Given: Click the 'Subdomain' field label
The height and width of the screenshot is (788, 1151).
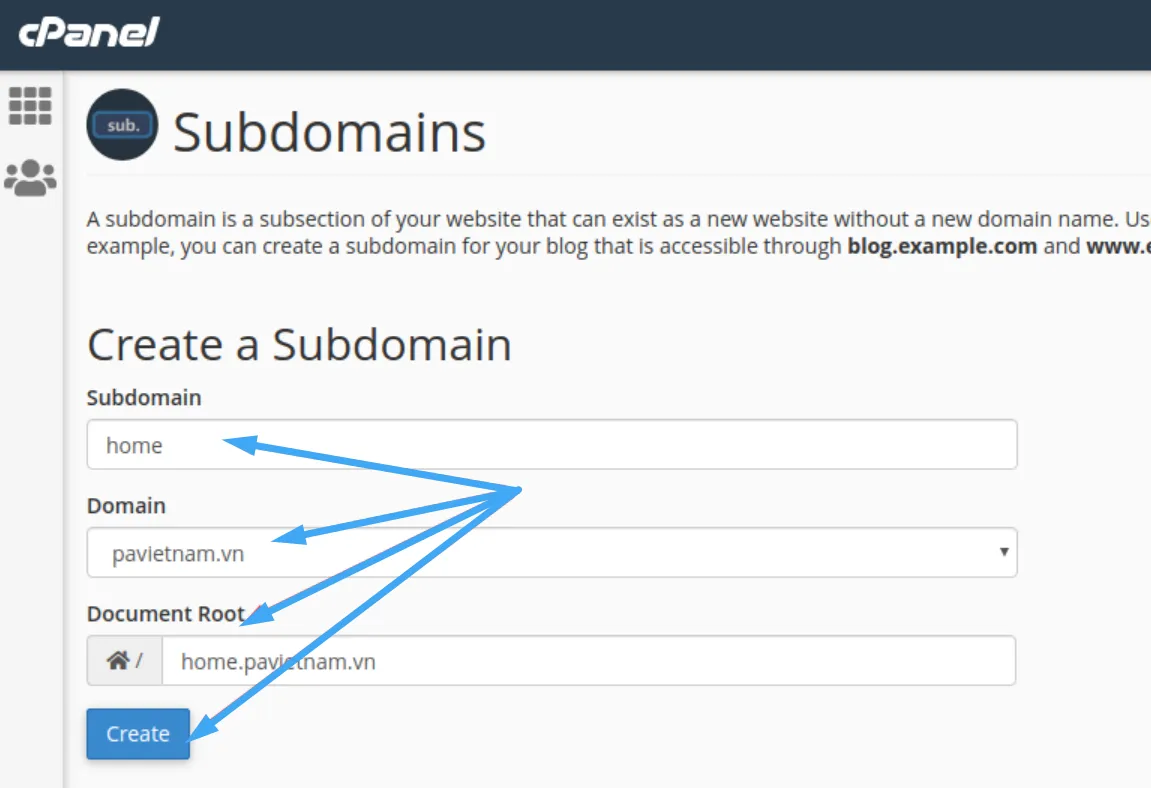Looking at the screenshot, I should [x=144, y=398].
